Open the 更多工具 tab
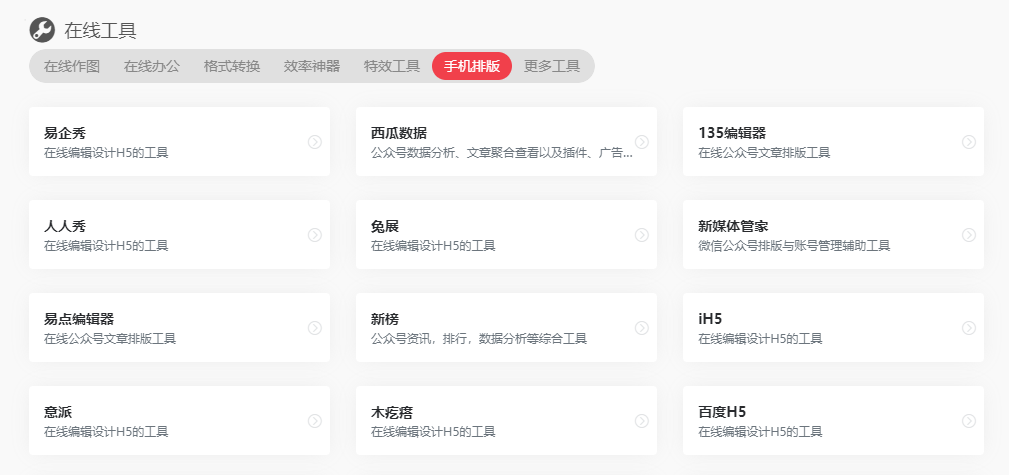This screenshot has width=1009, height=475. [x=551, y=66]
